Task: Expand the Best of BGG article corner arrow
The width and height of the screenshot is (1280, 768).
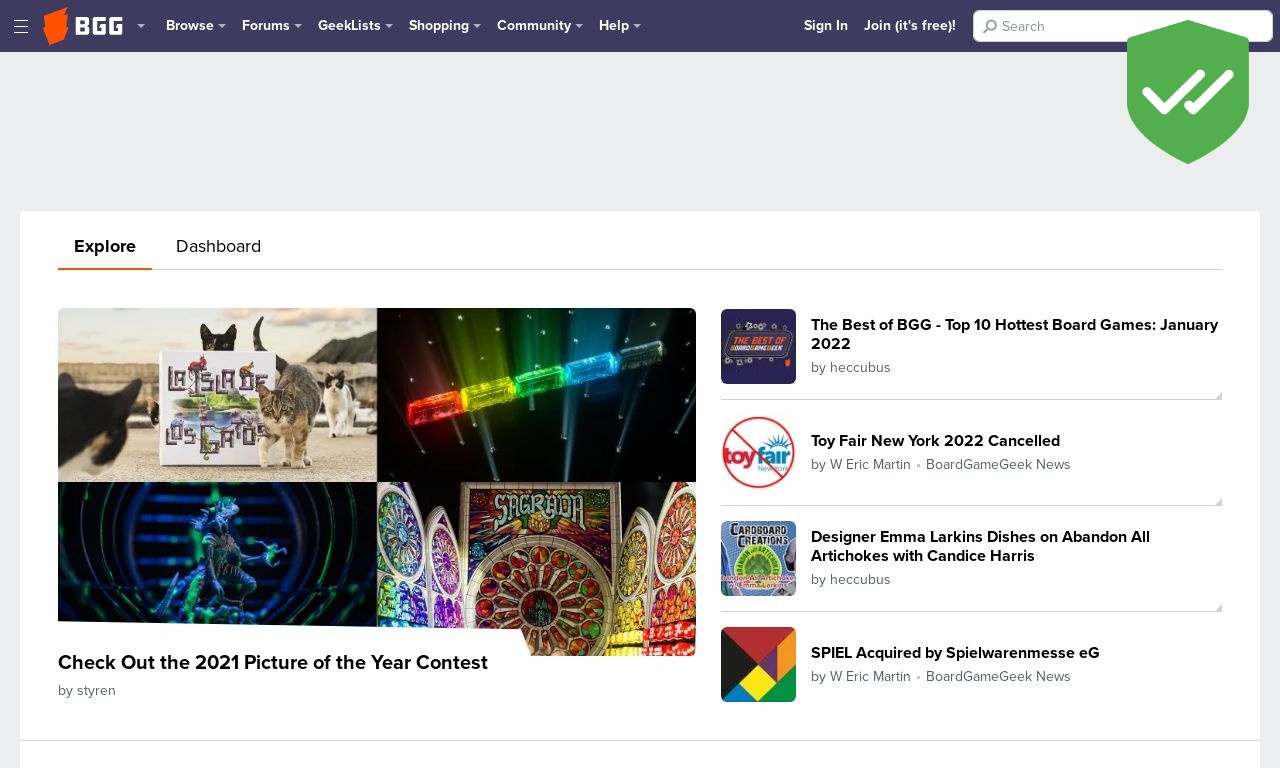Action: click(1218, 396)
